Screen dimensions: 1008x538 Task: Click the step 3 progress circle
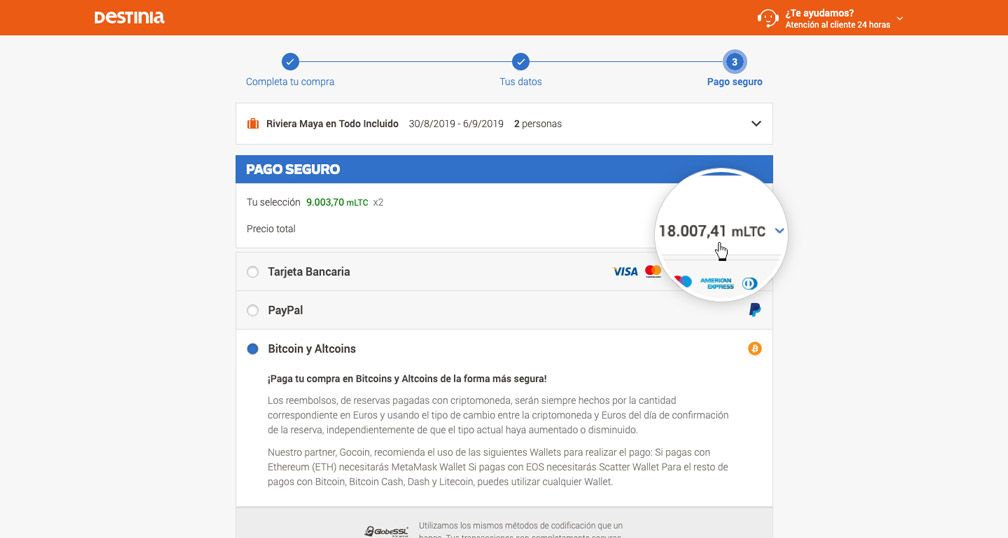click(x=734, y=62)
